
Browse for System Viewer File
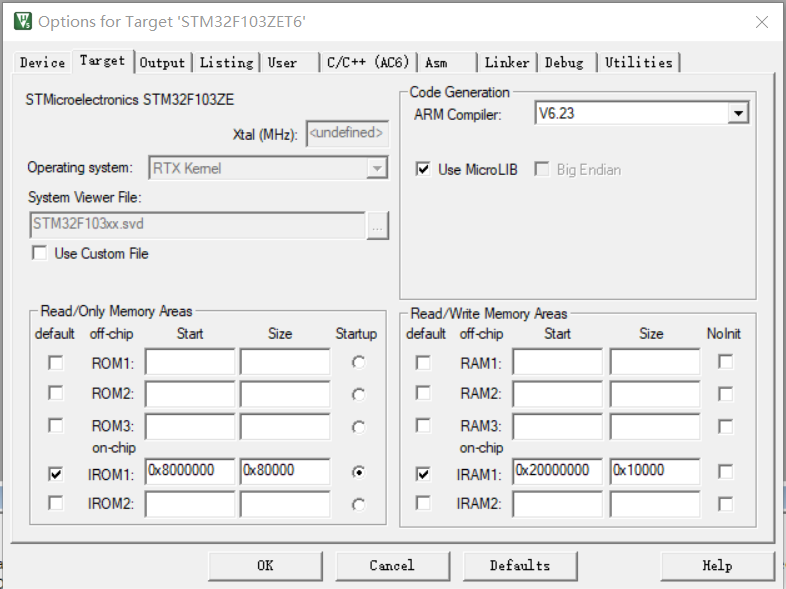[377, 226]
